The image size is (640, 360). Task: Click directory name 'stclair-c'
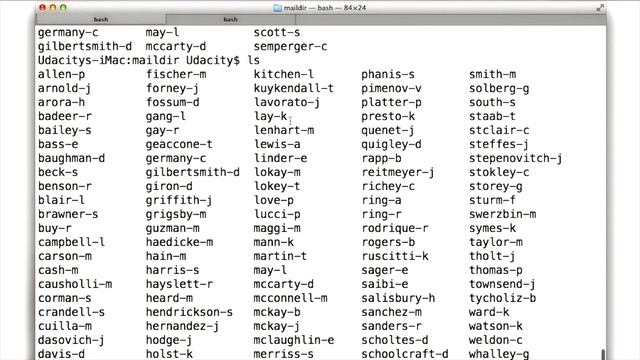(x=499, y=130)
